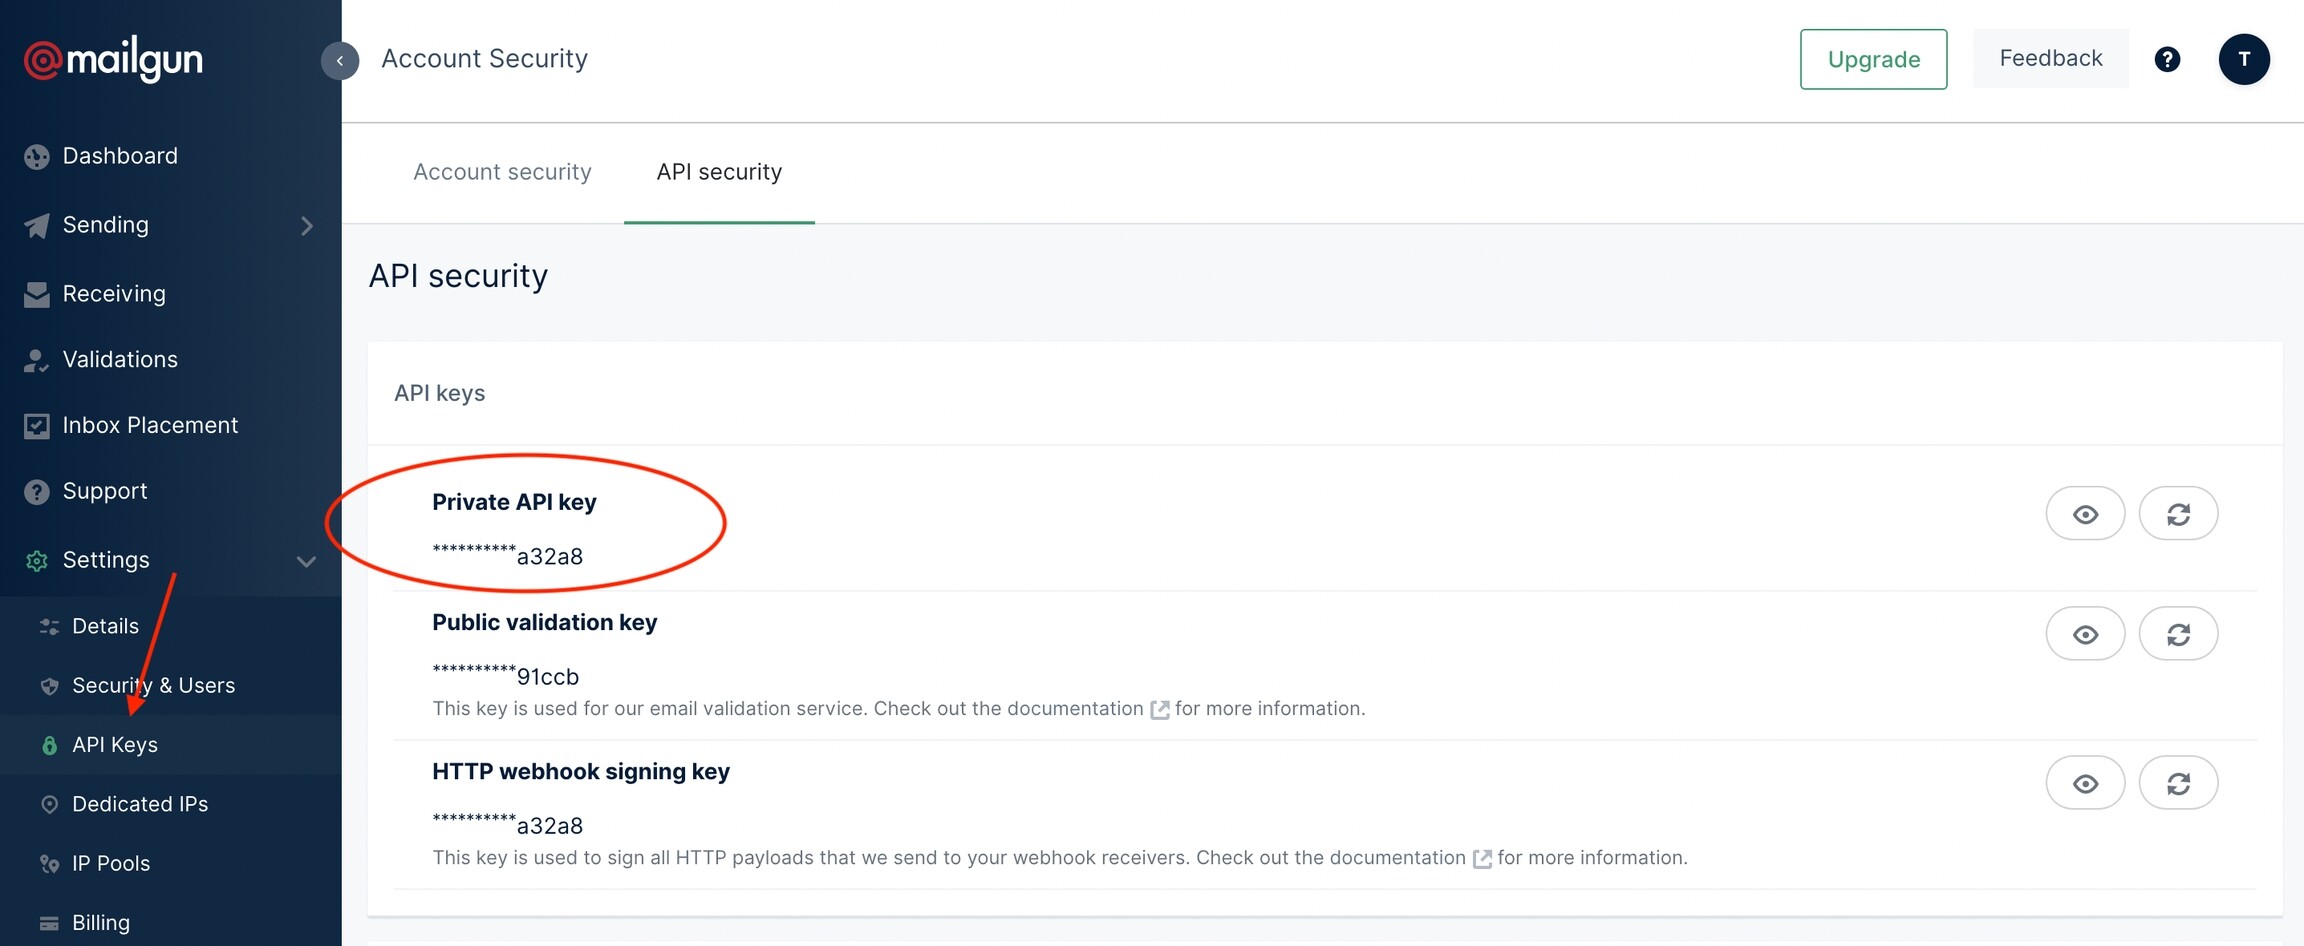Switch to the Account security tab
This screenshot has width=2304, height=946.
click(x=502, y=172)
